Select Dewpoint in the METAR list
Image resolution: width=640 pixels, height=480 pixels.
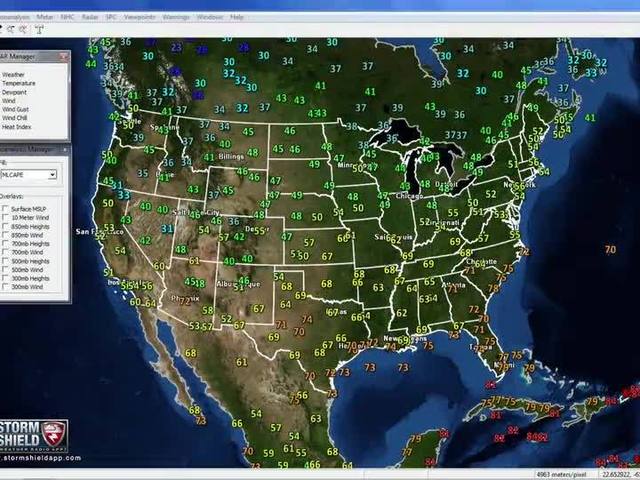pyautogui.click(x=14, y=92)
